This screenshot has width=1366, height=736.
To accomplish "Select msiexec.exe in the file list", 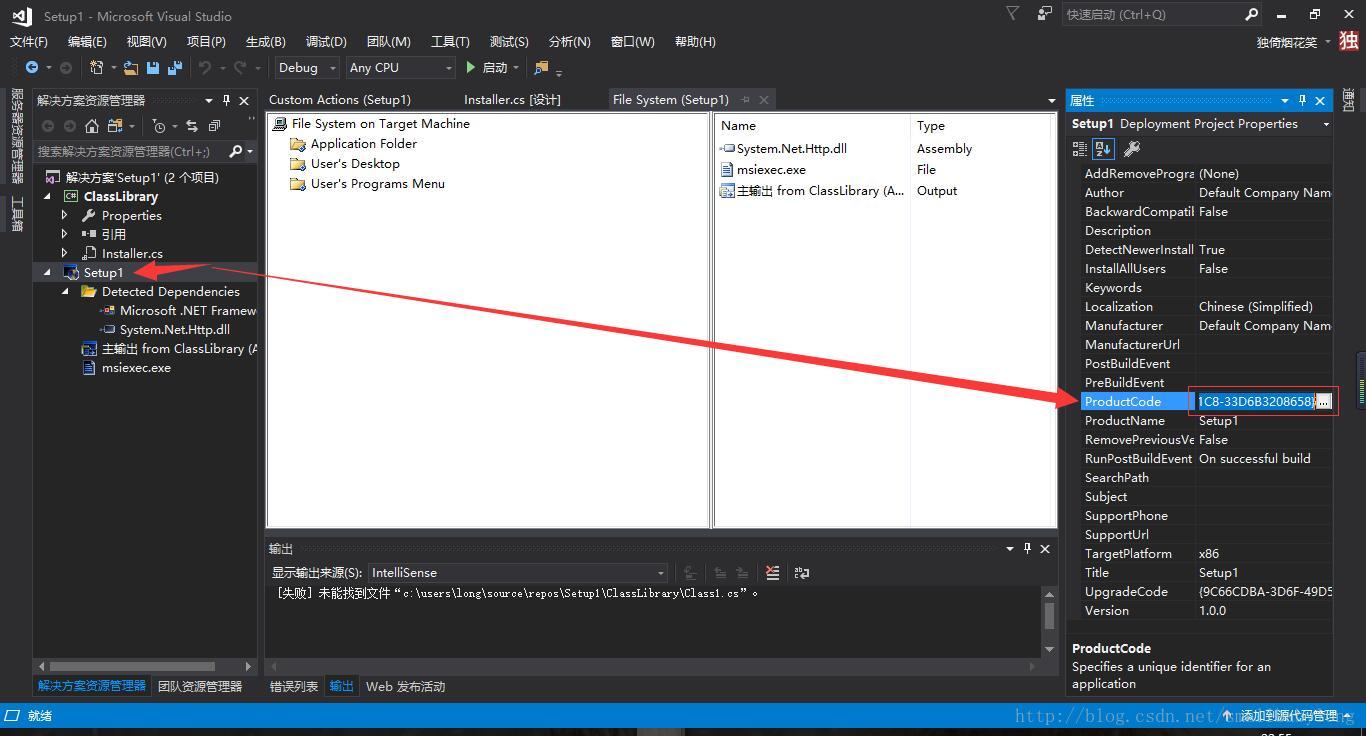I will [771, 169].
